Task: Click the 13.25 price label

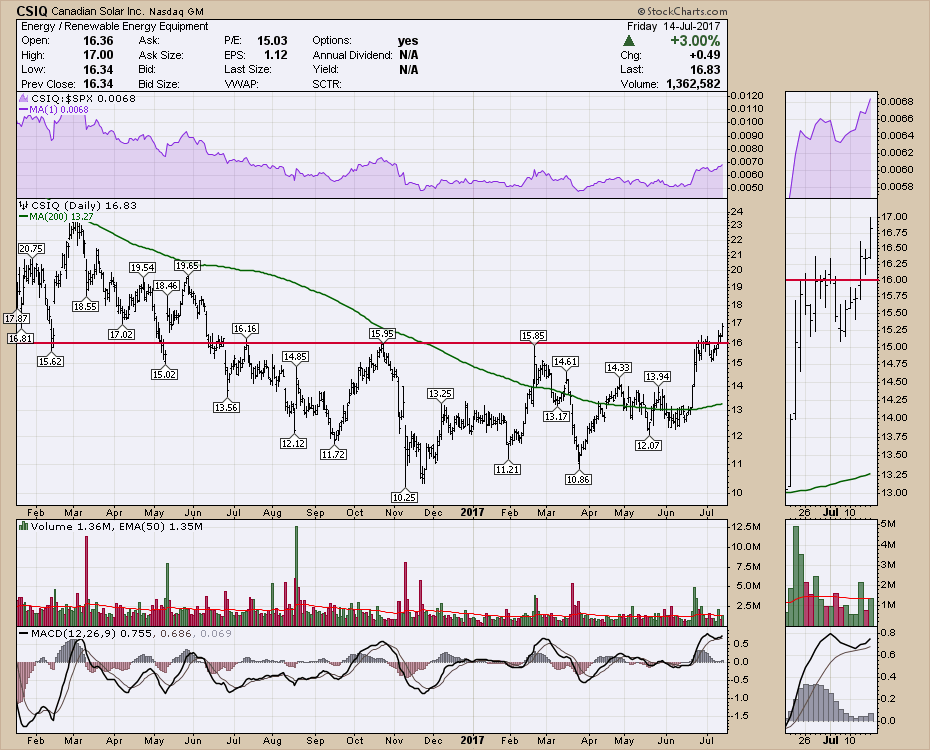Action: click(441, 393)
